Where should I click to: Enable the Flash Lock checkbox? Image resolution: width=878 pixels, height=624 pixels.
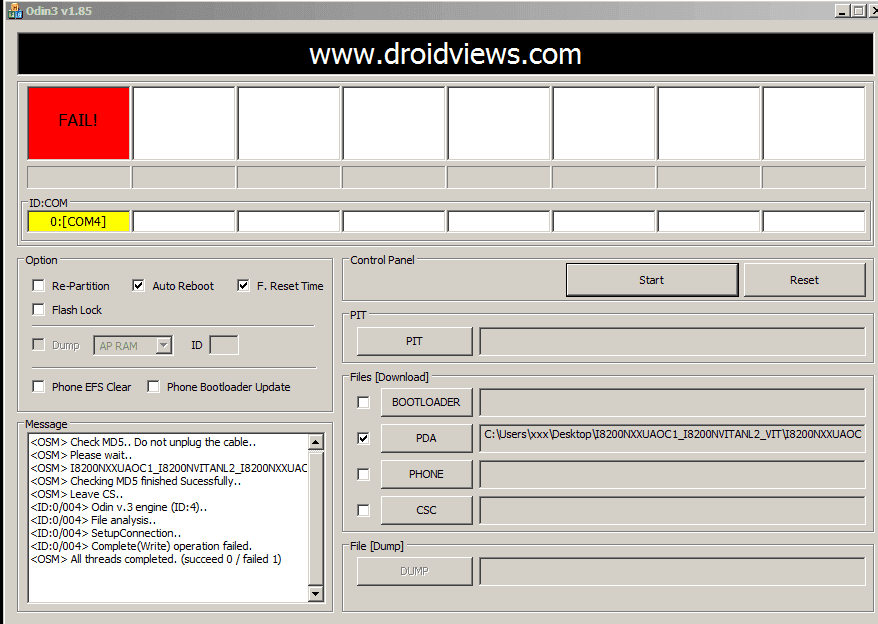38,310
